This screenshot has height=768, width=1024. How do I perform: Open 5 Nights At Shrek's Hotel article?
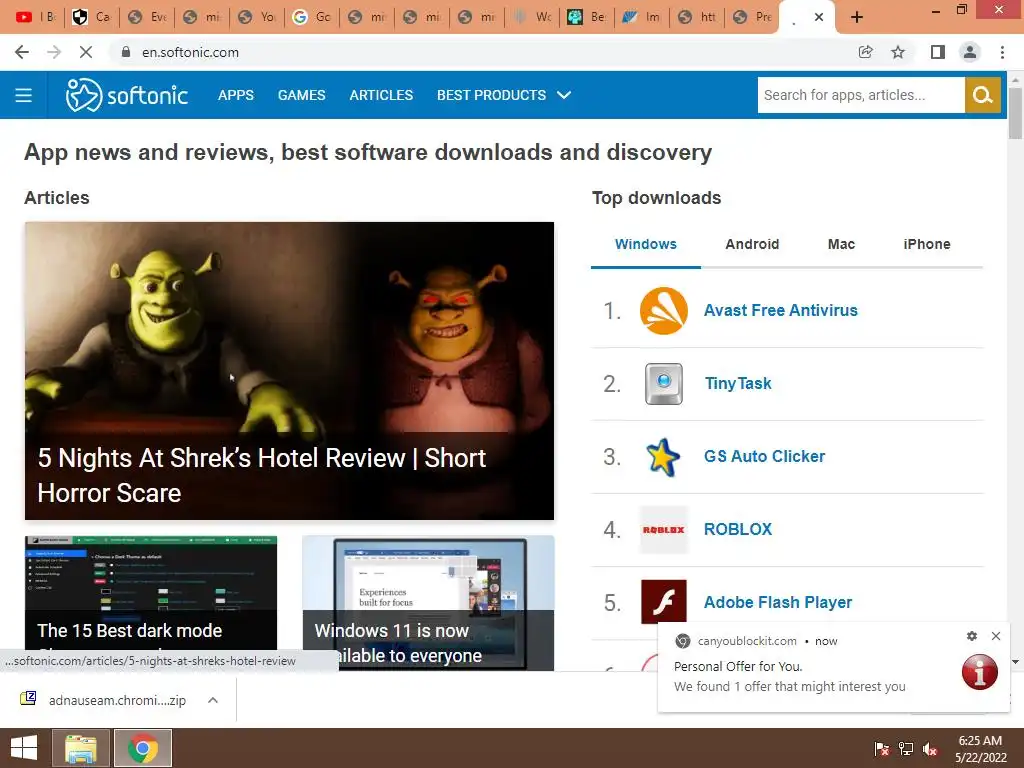pos(289,371)
